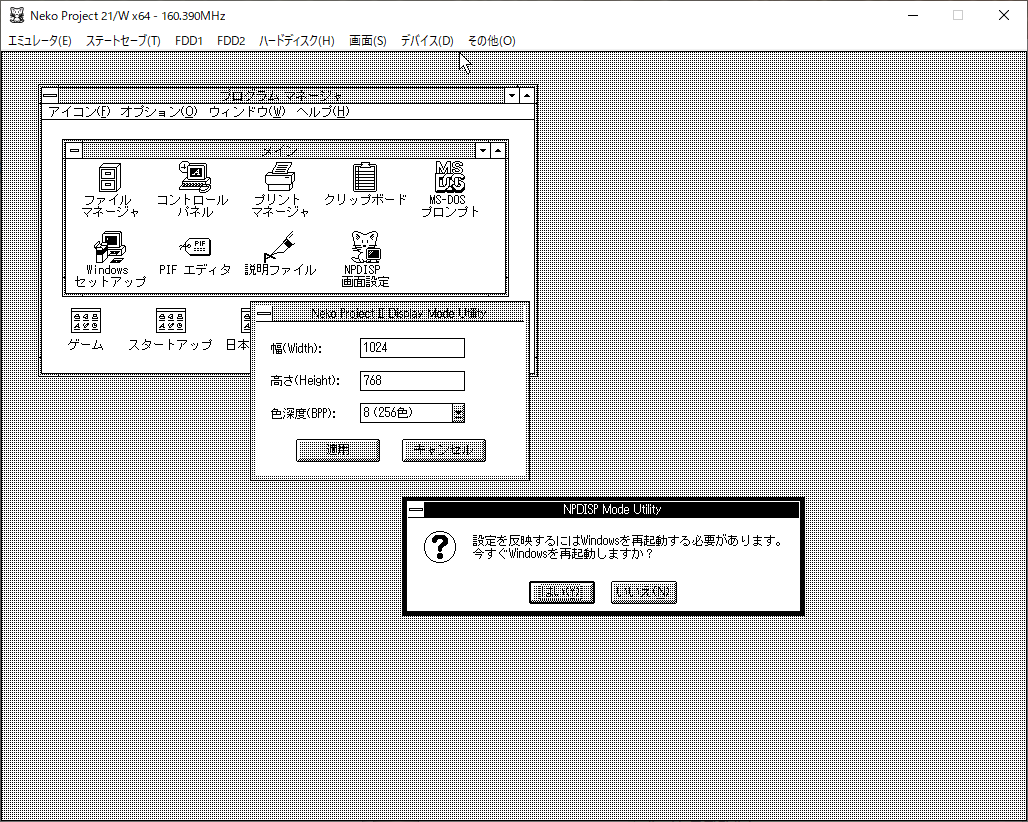Screen dimensions: 1028x822
Task: Minimize the Program Manager window arrow
Action: tap(512, 95)
